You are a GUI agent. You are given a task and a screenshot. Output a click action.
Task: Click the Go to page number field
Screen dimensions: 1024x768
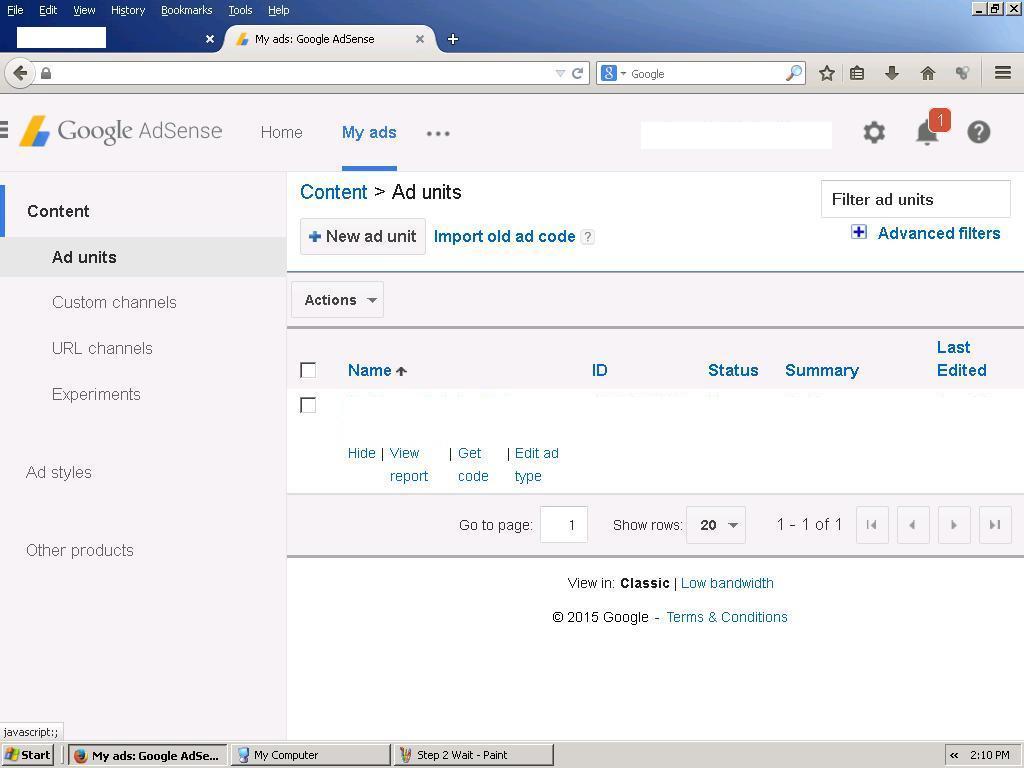[564, 525]
